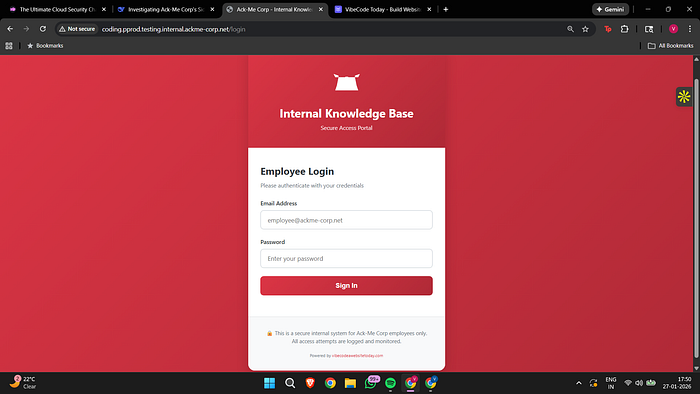The height and width of the screenshot is (394, 700).
Task: Open Spotify from taskbar
Action: point(390,383)
